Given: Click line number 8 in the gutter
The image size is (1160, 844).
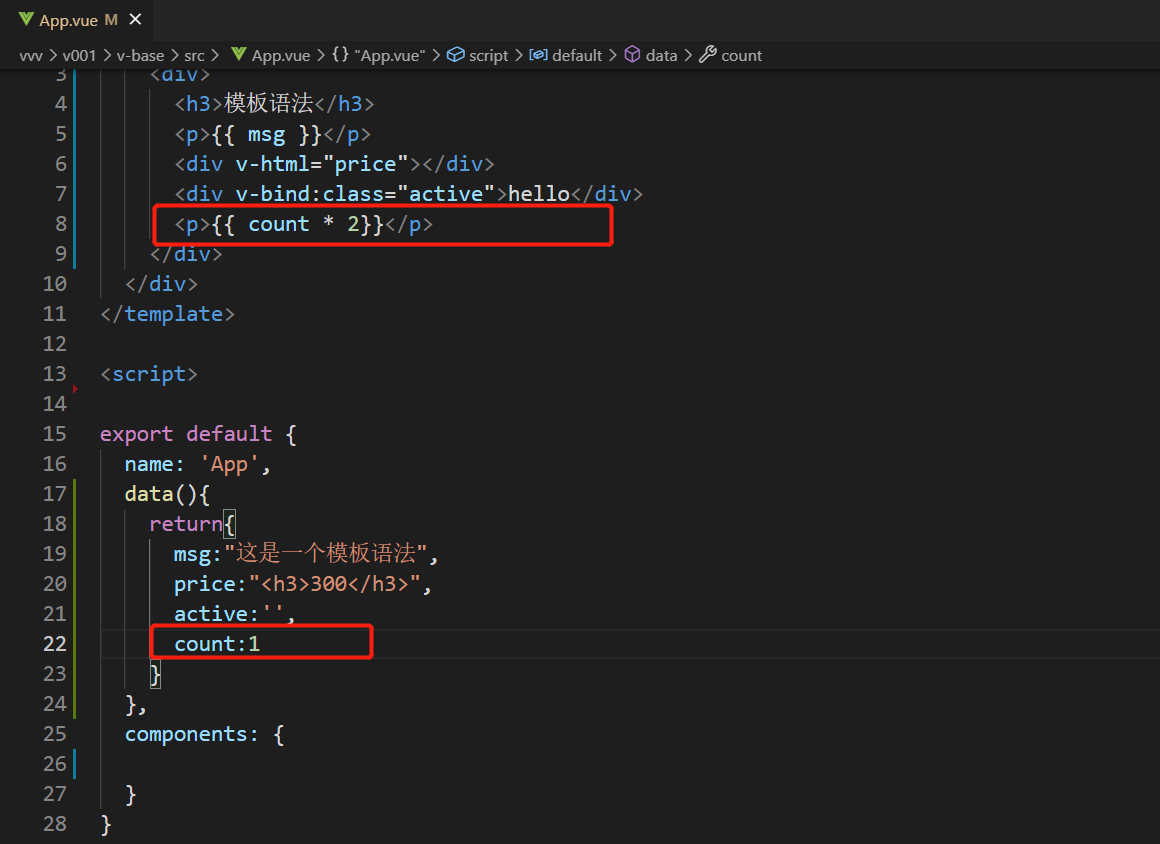Looking at the screenshot, I should click(61, 223).
